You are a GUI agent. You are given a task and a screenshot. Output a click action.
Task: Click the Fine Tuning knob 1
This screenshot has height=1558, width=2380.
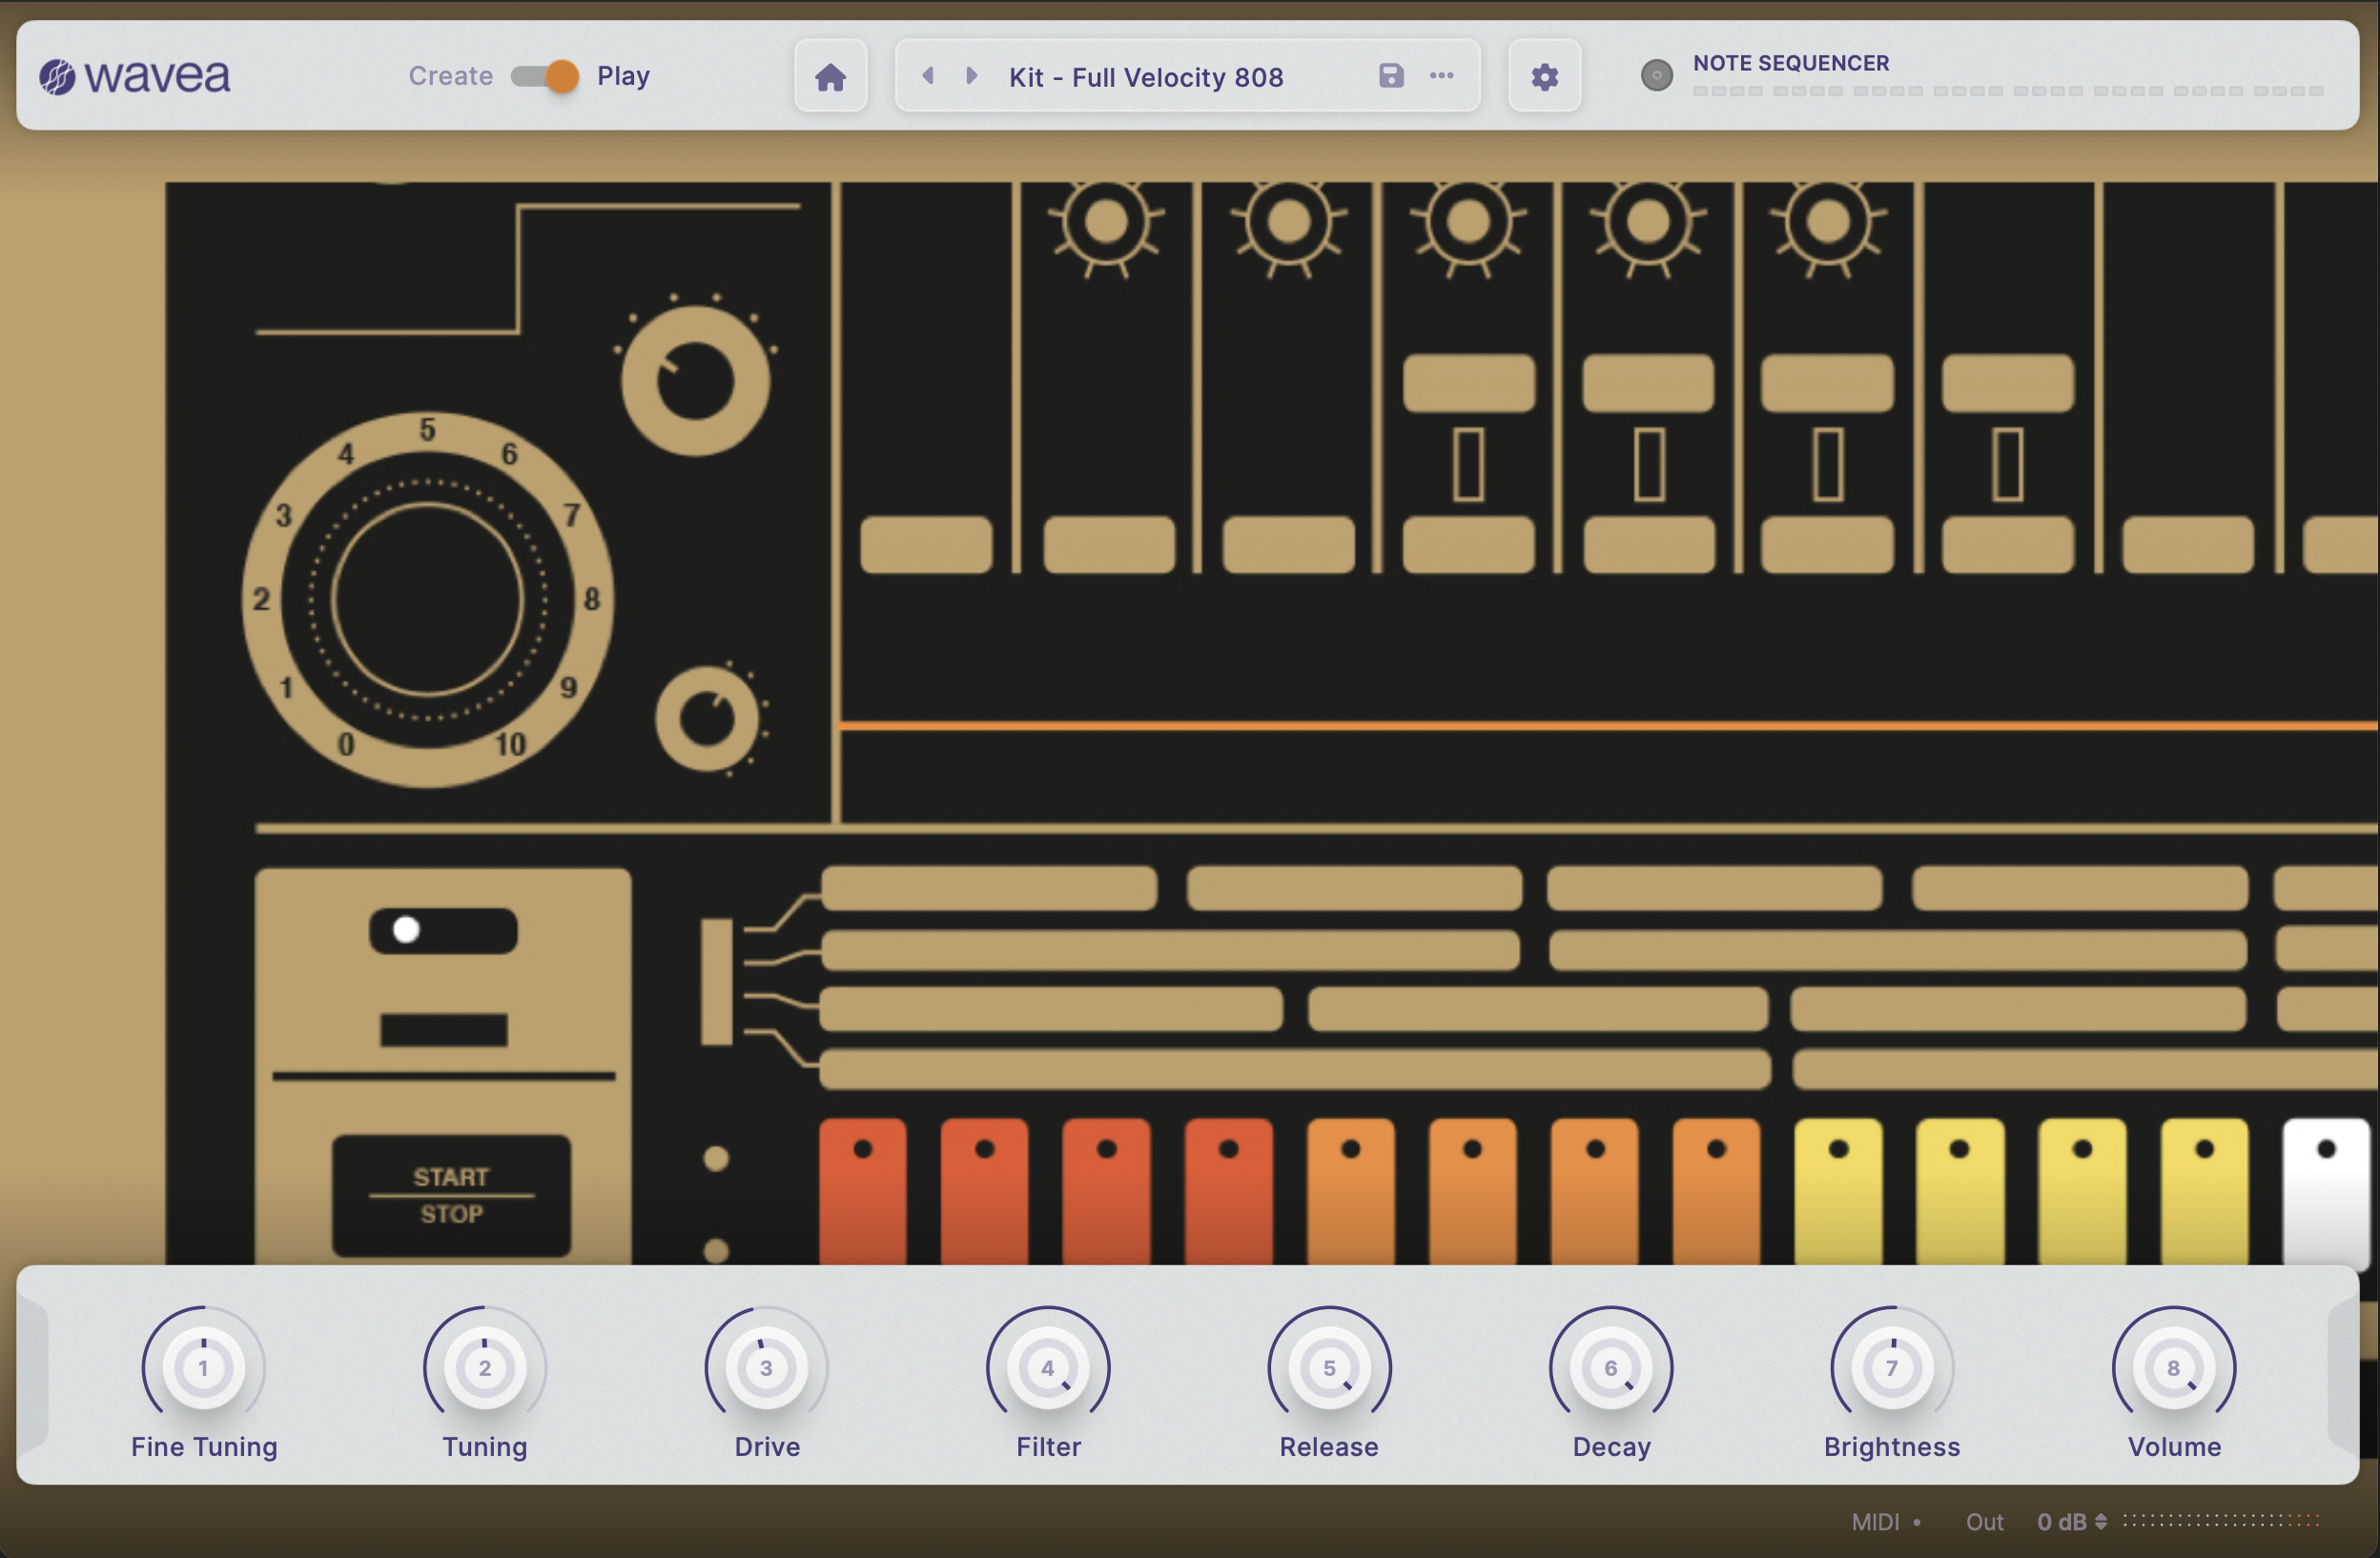(203, 1367)
